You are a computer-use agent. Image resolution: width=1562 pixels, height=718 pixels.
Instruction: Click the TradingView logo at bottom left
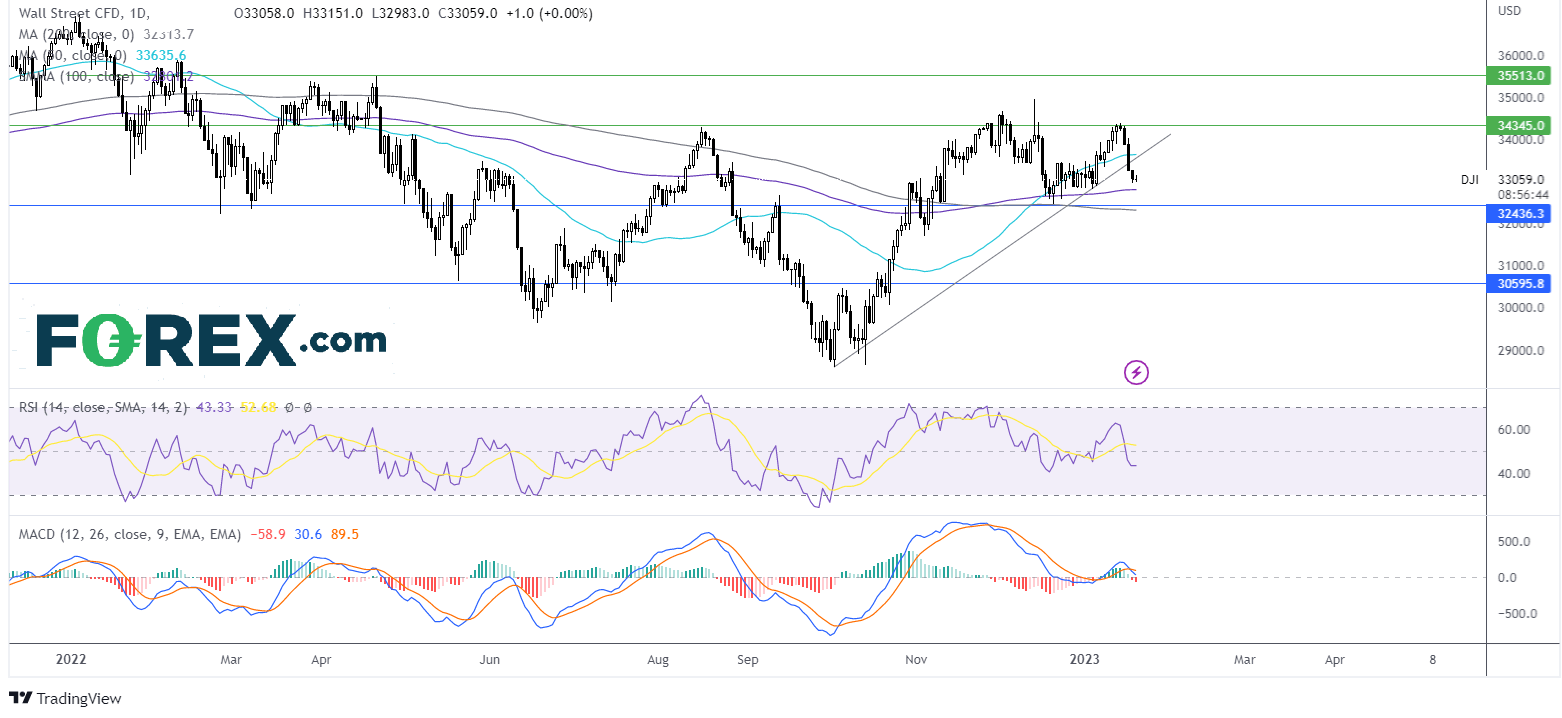click(x=64, y=699)
